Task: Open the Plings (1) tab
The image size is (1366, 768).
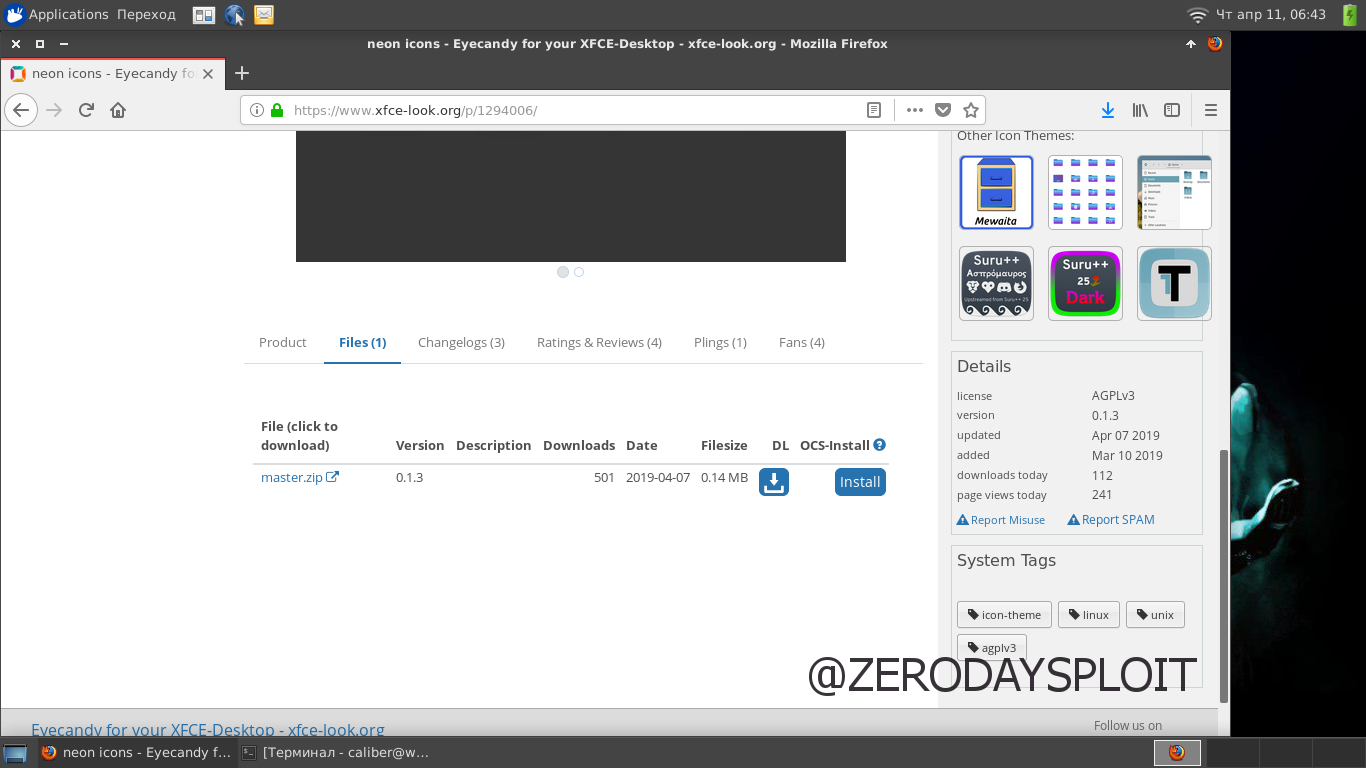Action: (x=720, y=342)
